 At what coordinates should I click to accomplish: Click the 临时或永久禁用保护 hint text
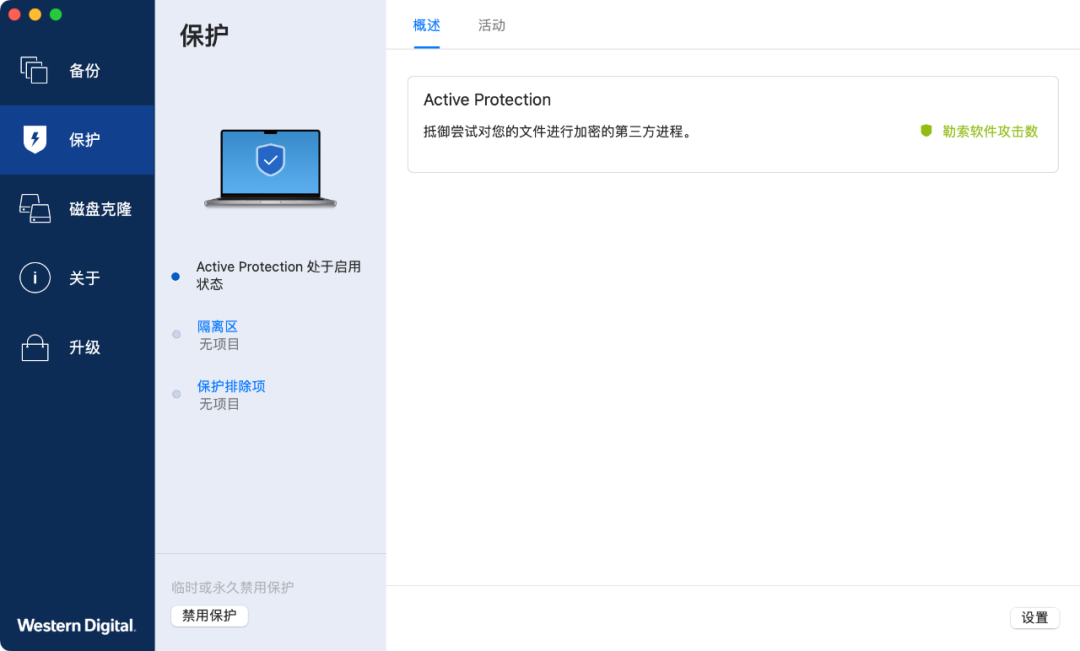pyautogui.click(x=233, y=588)
